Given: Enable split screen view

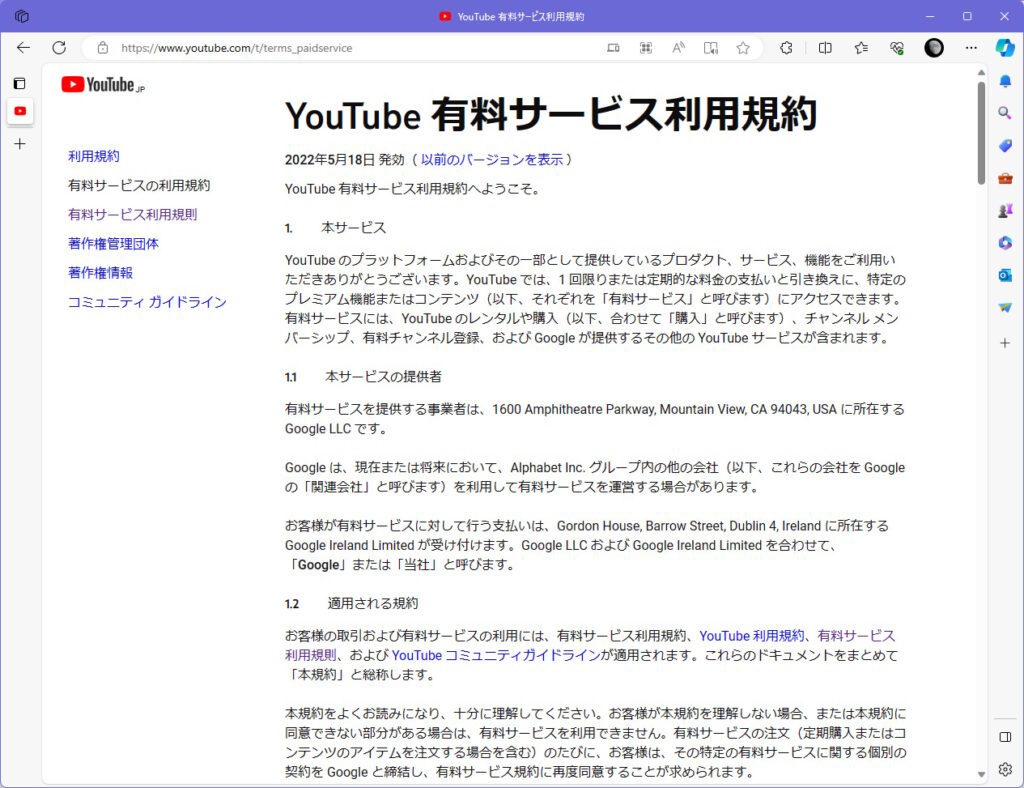Looking at the screenshot, I should (825, 48).
